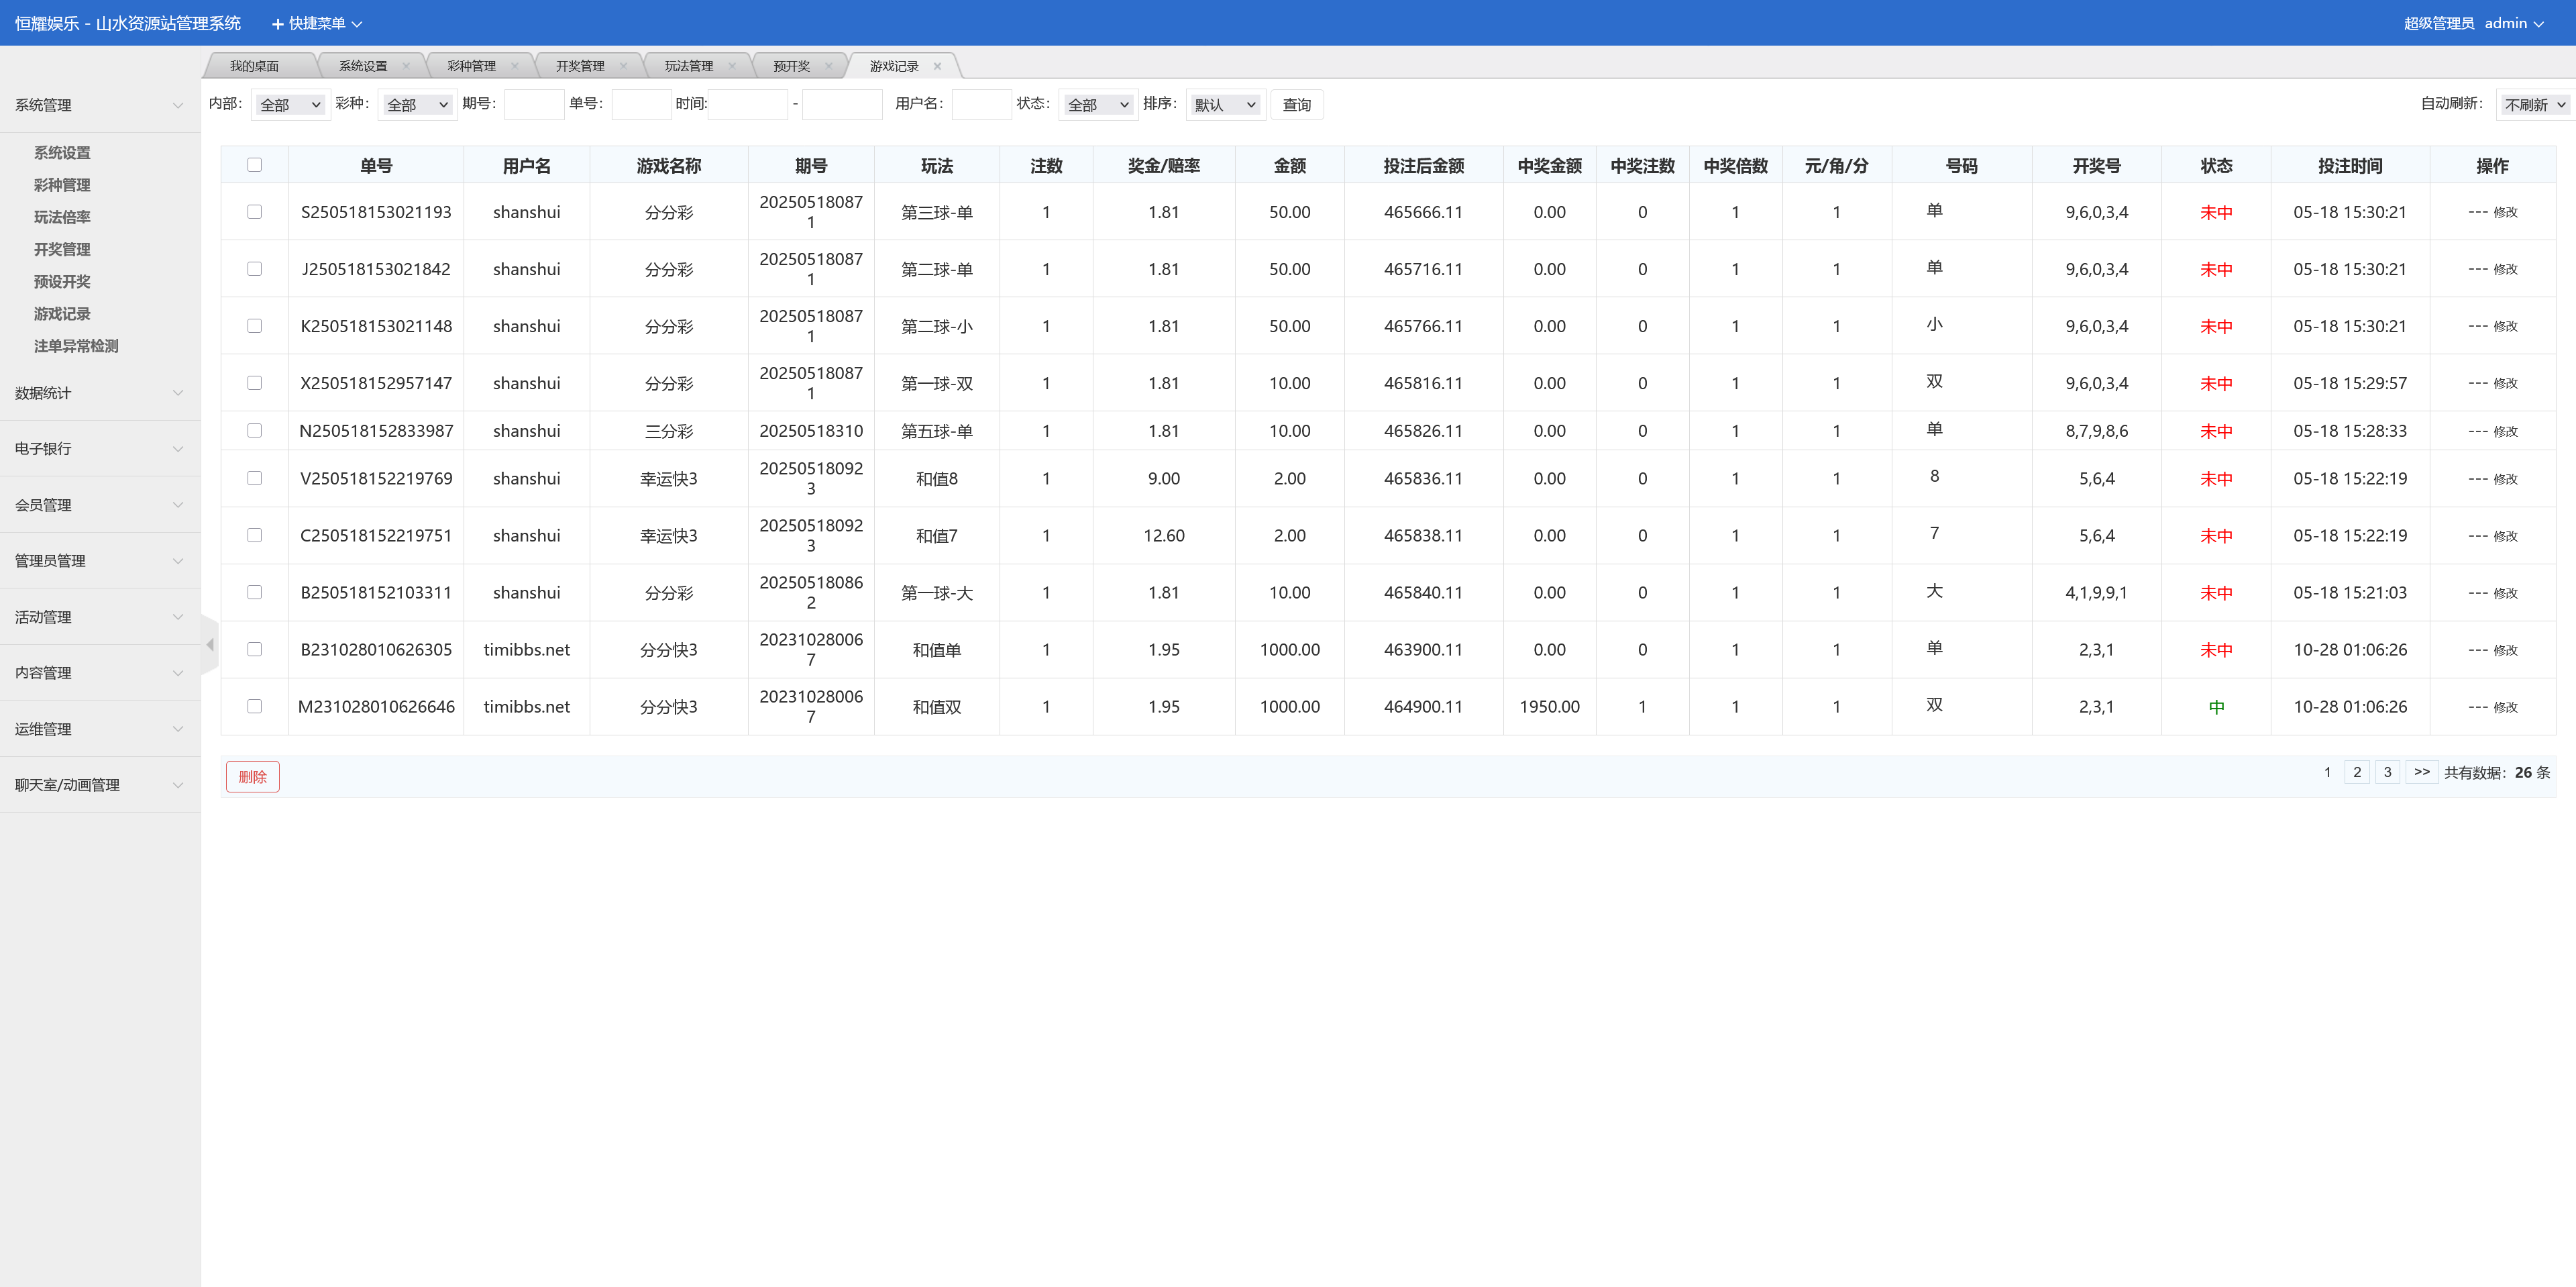Switch to the 开奖管理 tab
This screenshot has width=2576, height=1287.
tap(580, 66)
